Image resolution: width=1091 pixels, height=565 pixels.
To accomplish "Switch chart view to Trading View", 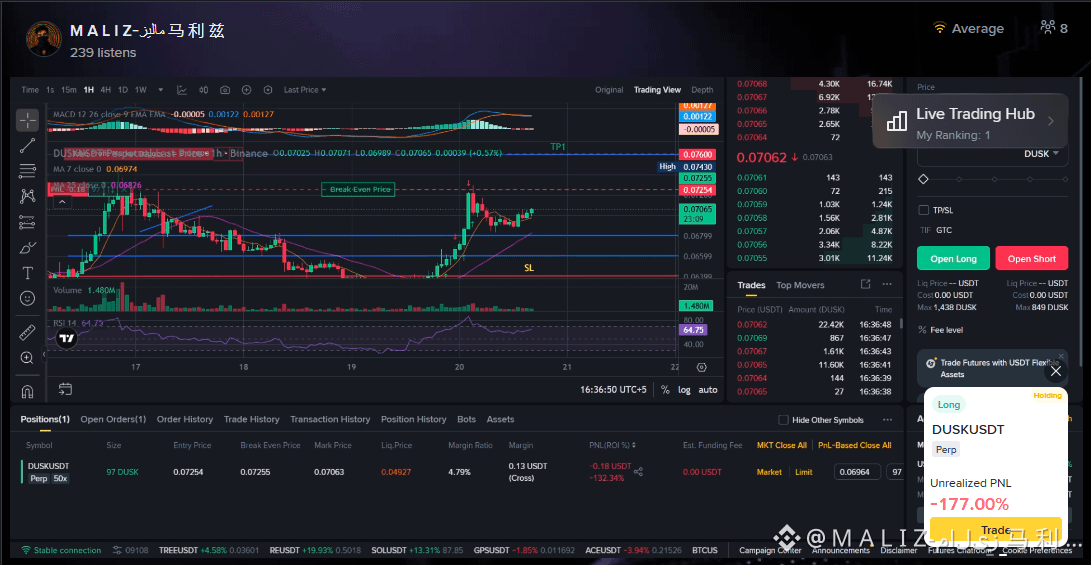I will tap(657, 90).
